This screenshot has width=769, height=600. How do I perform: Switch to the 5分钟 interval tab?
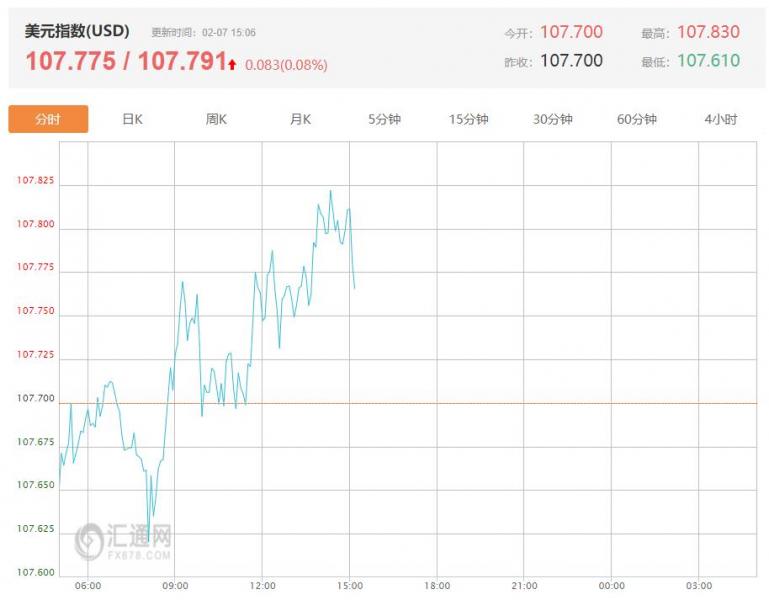tap(384, 119)
